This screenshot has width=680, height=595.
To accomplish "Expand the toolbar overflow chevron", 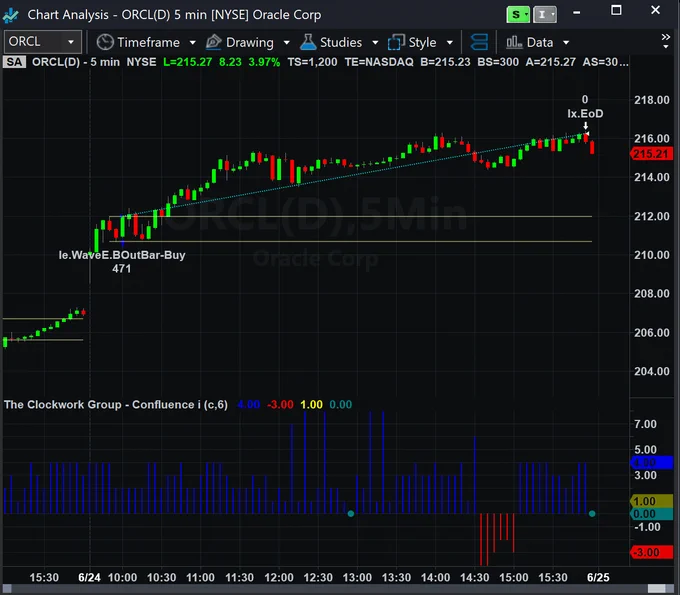I will point(666,40).
